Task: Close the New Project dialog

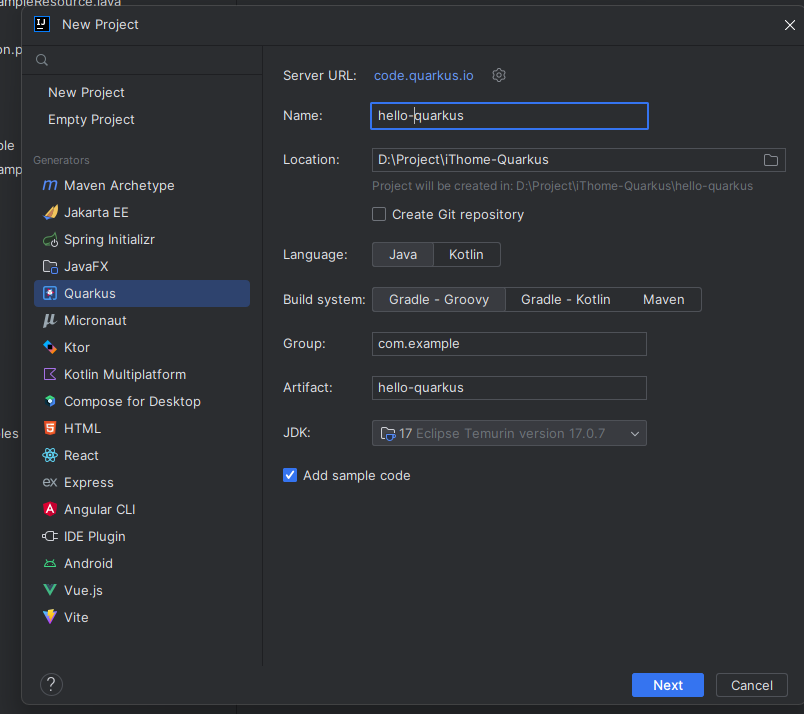Action: coord(790,25)
